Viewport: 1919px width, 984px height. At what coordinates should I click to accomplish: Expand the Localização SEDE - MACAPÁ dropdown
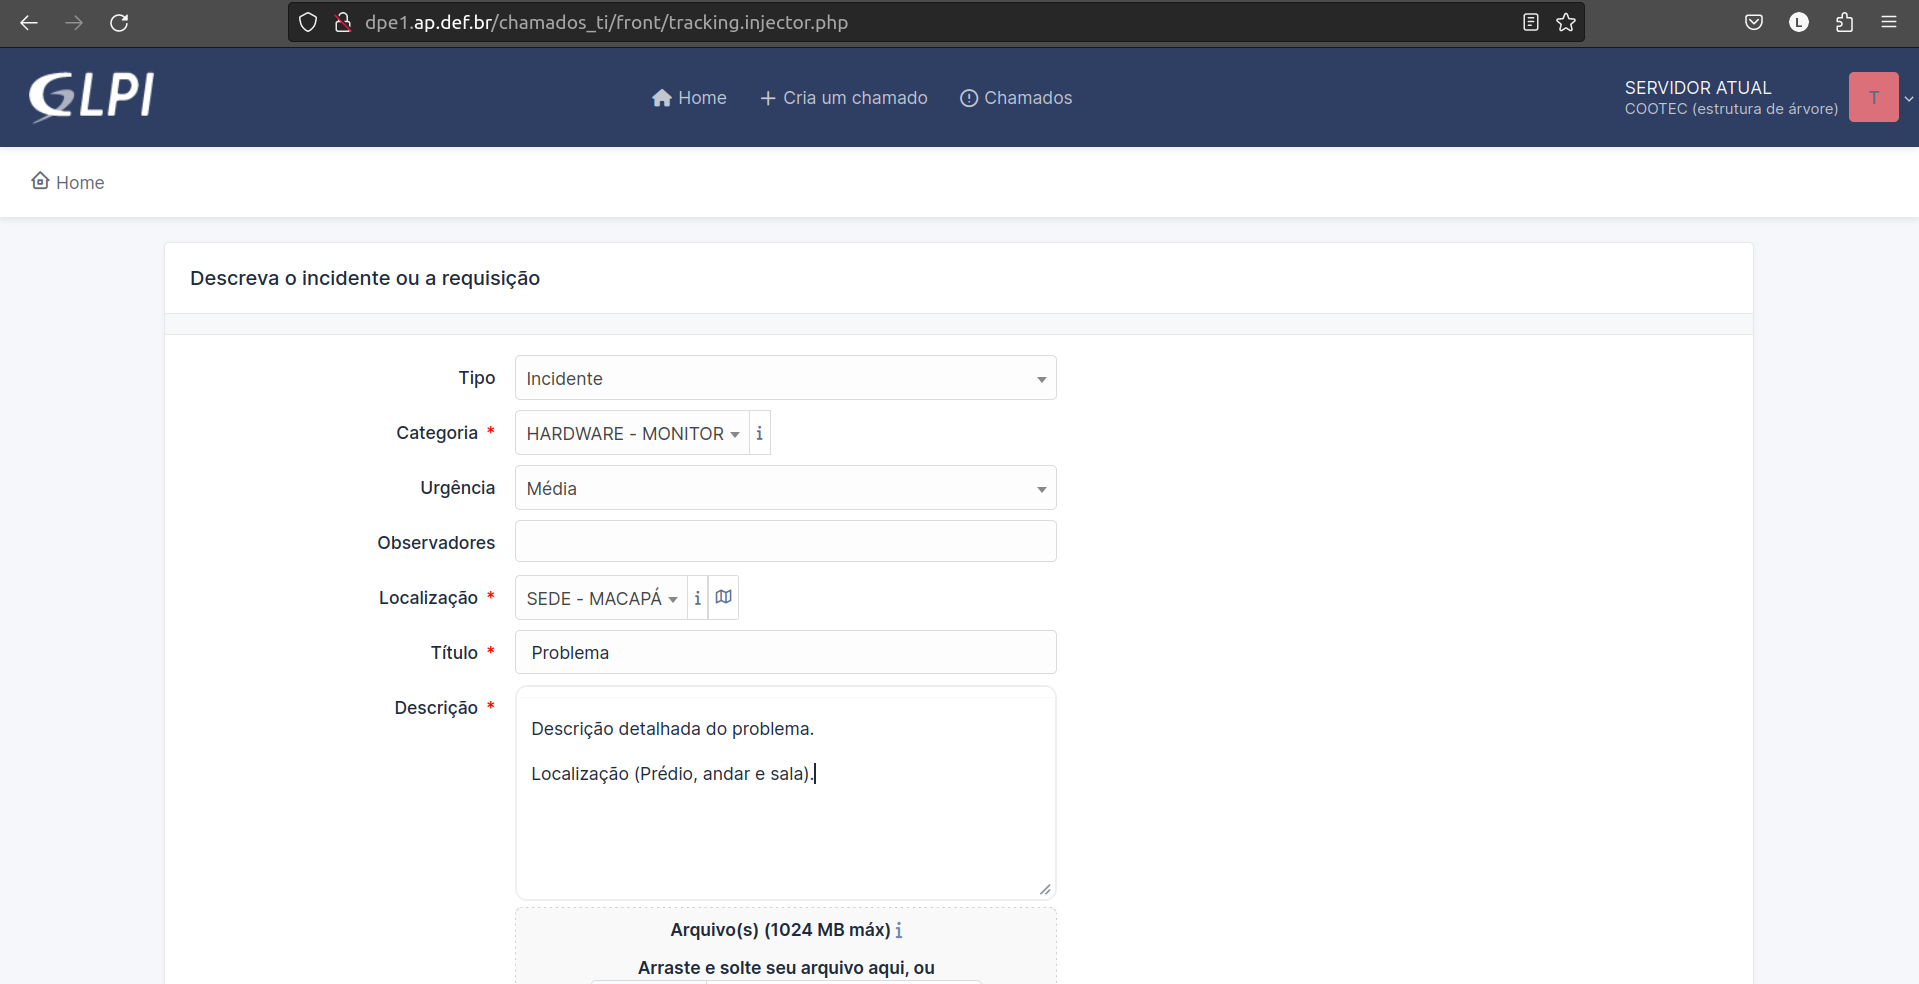click(601, 598)
